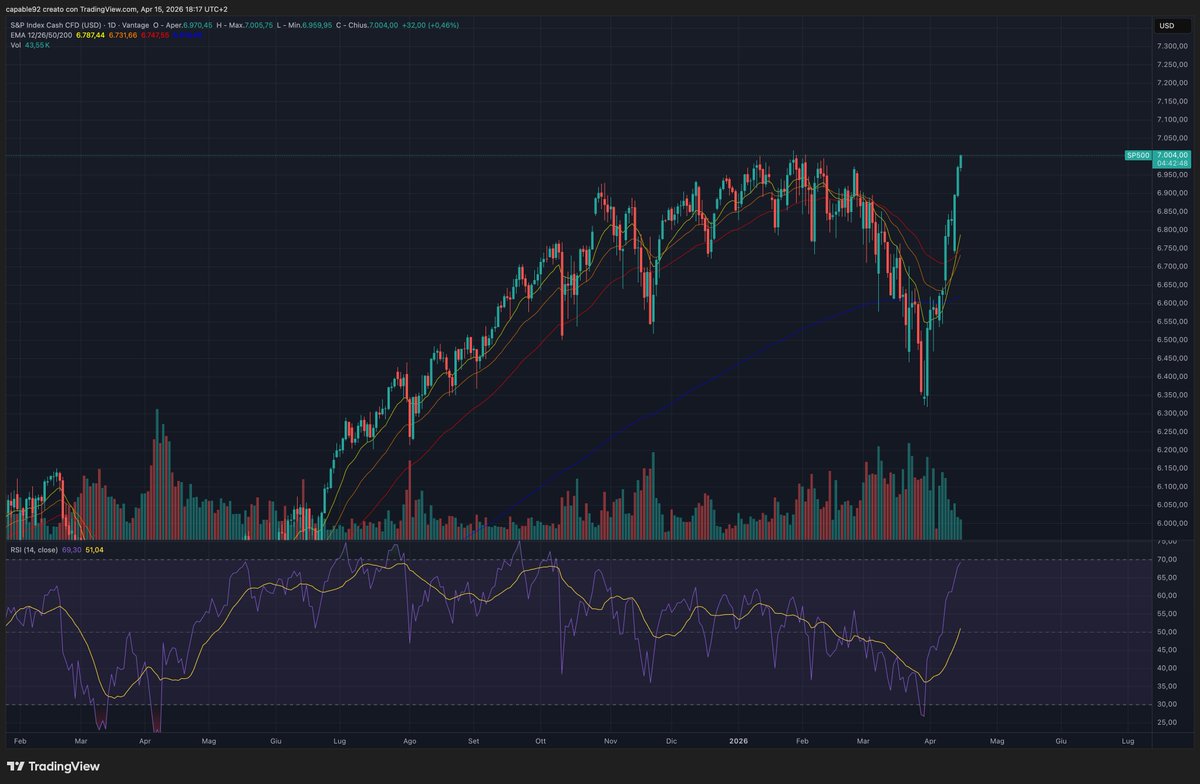The image size is (1200, 784).
Task: Click the Nov month label on the time axis
Action: coord(611,743)
